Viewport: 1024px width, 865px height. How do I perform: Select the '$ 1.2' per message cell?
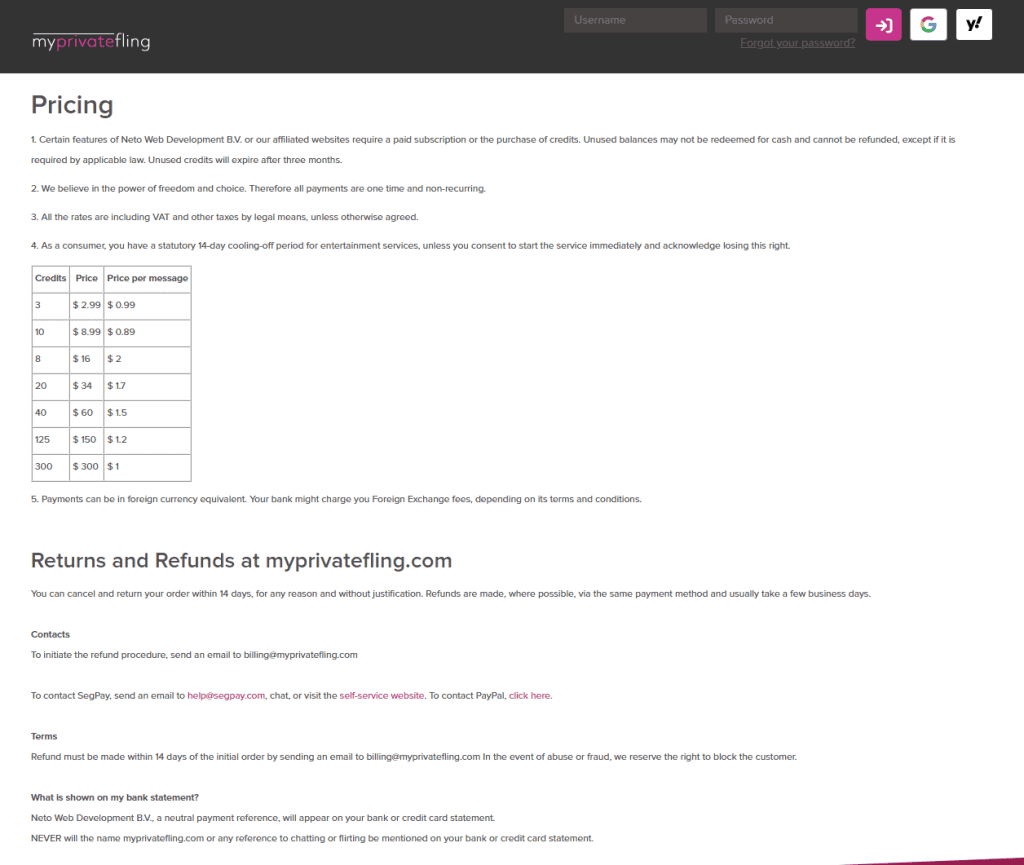pyautogui.click(x=147, y=439)
